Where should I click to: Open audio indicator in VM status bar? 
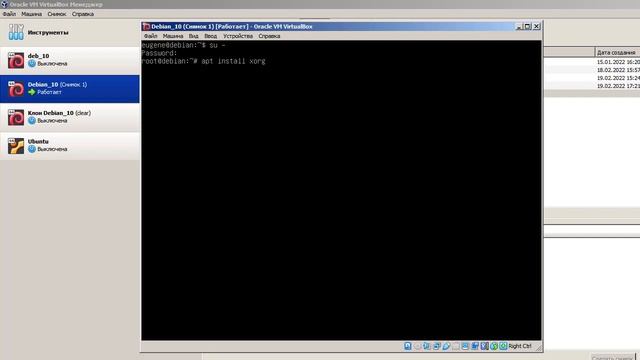[427, 346]
